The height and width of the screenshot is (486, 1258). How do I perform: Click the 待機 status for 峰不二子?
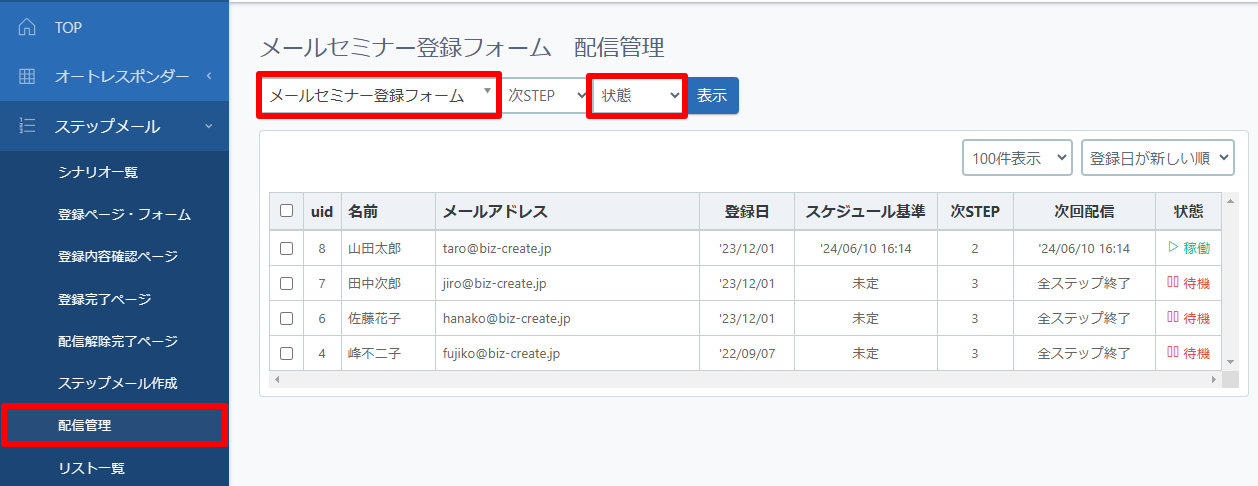point(1196,353)
